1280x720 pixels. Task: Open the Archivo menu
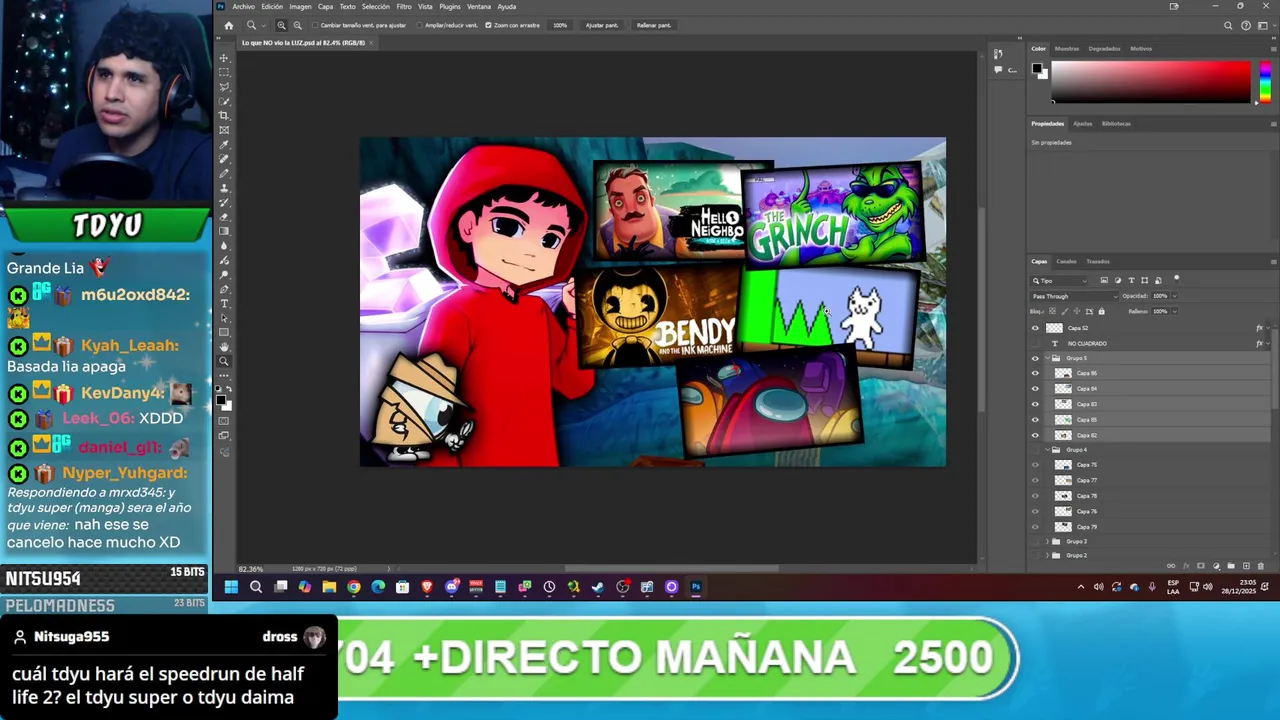243,7
